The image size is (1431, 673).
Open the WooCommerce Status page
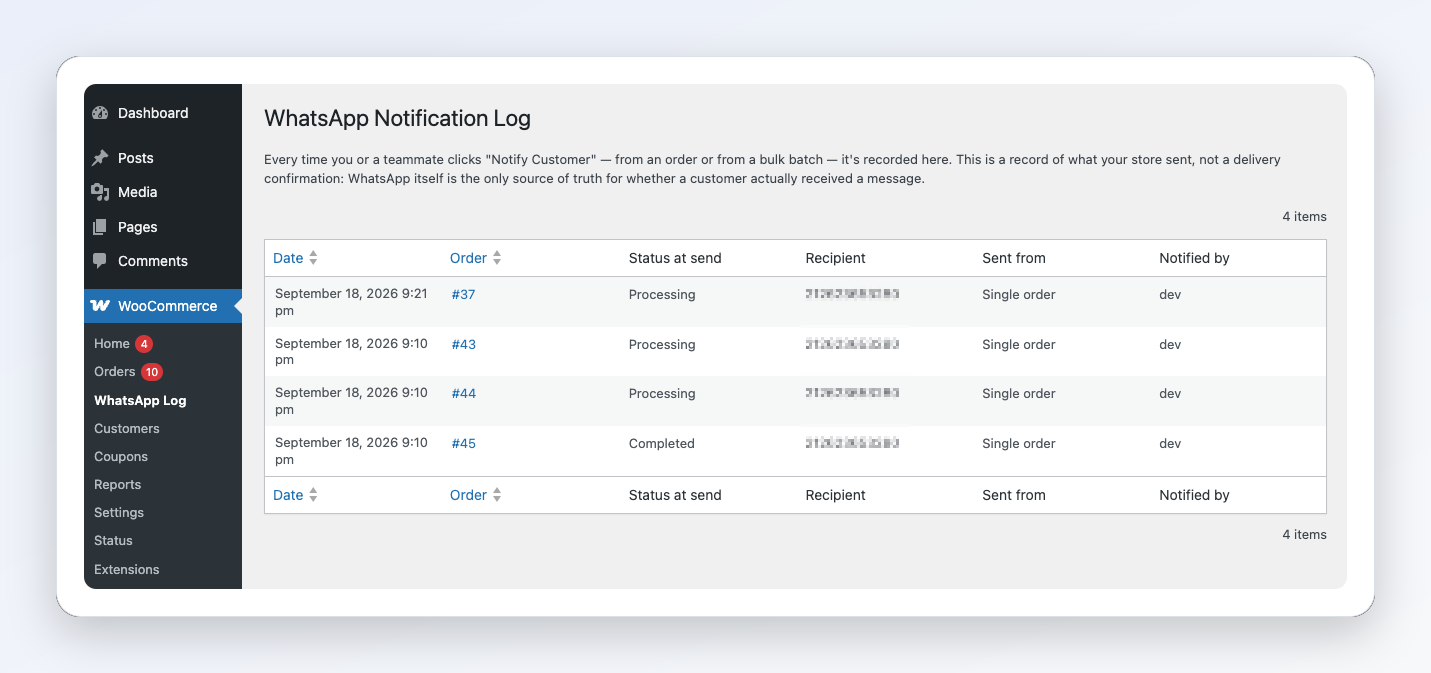[113, 541]
